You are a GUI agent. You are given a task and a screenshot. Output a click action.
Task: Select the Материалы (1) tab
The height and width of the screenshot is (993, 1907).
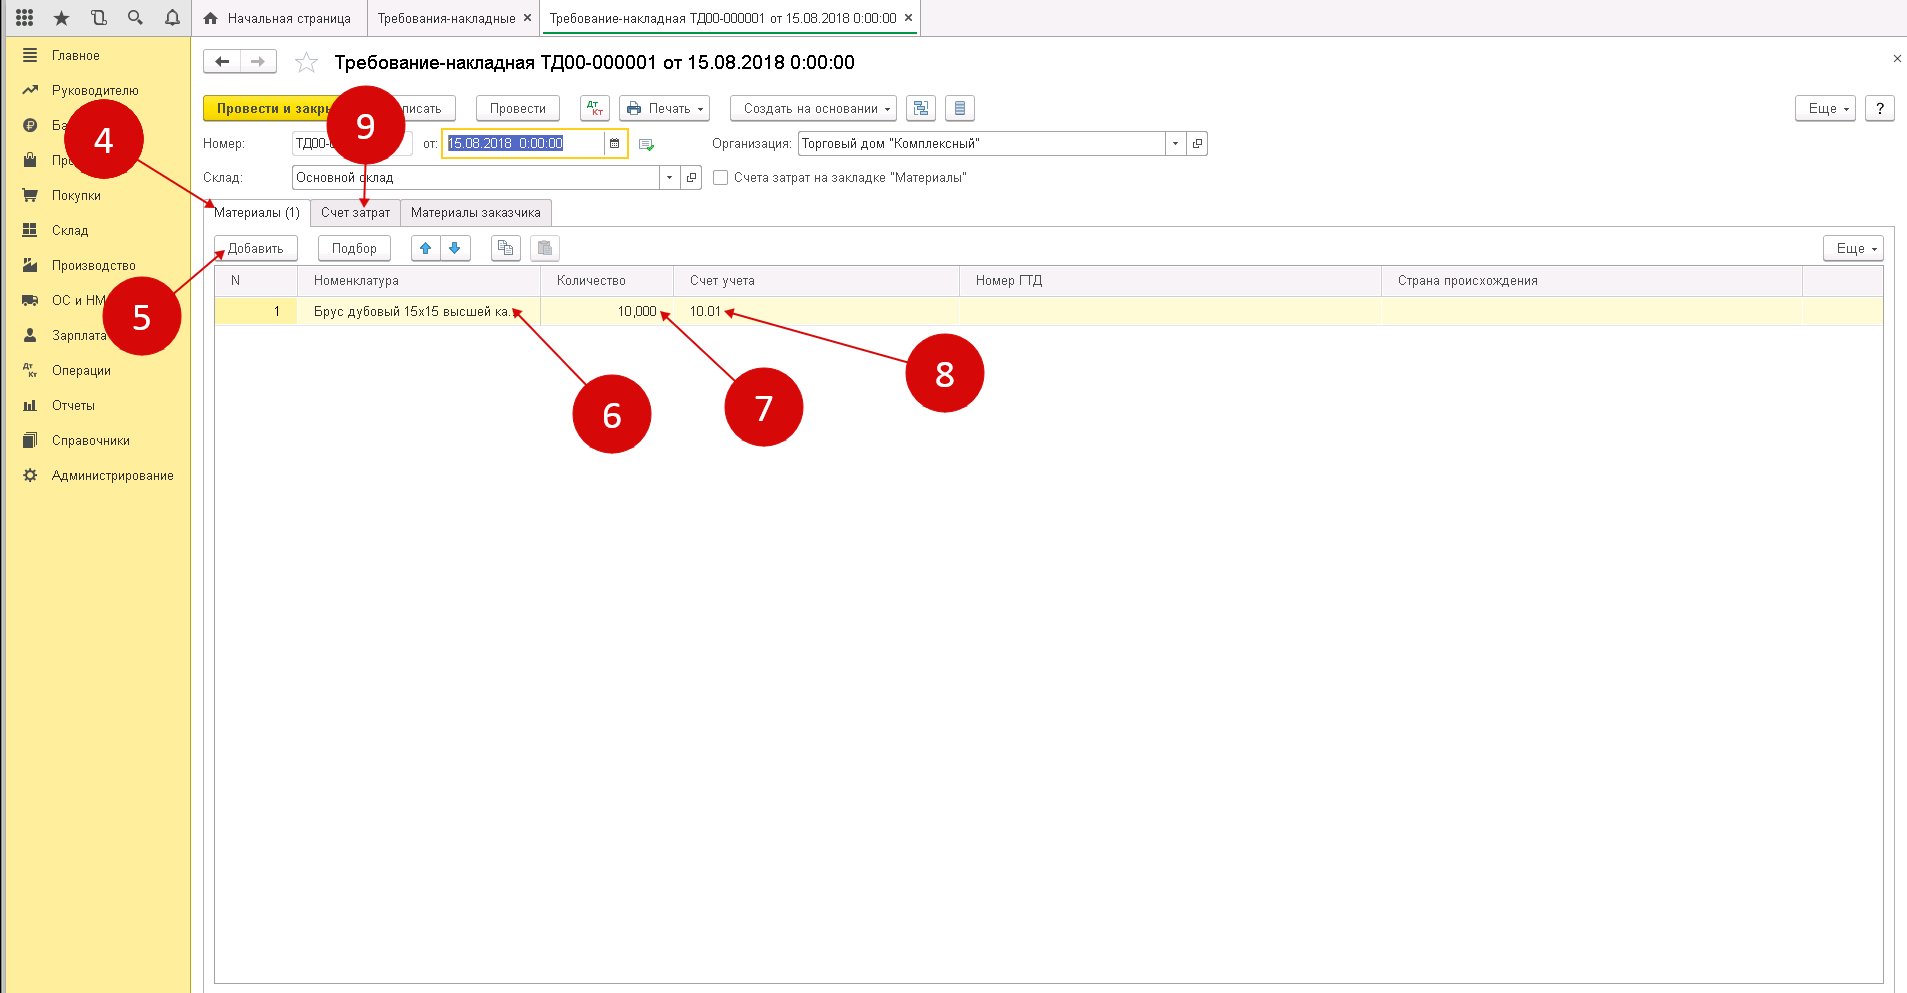click(x=257, y=213)
